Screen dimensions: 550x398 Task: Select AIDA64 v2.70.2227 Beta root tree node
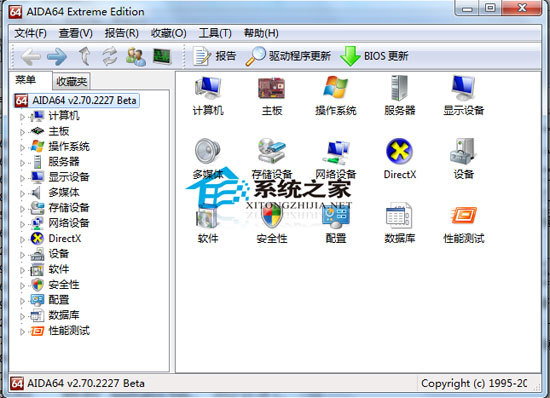[x=77, y=101]
